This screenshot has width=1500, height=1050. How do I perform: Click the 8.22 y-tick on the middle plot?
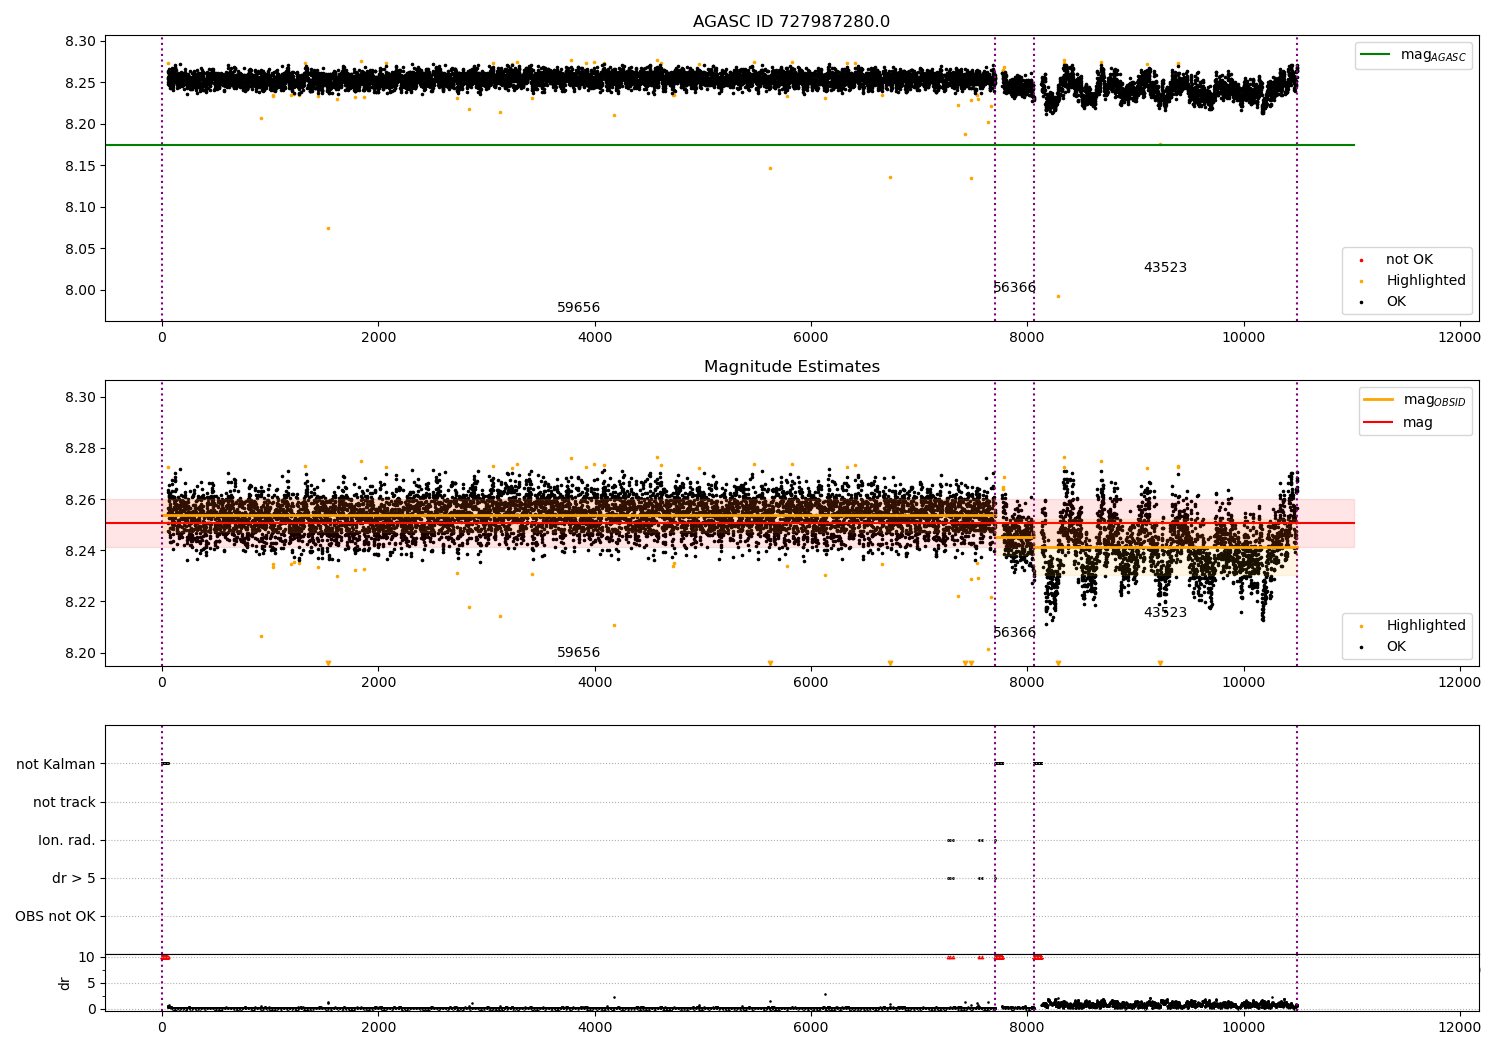(81, 602)
